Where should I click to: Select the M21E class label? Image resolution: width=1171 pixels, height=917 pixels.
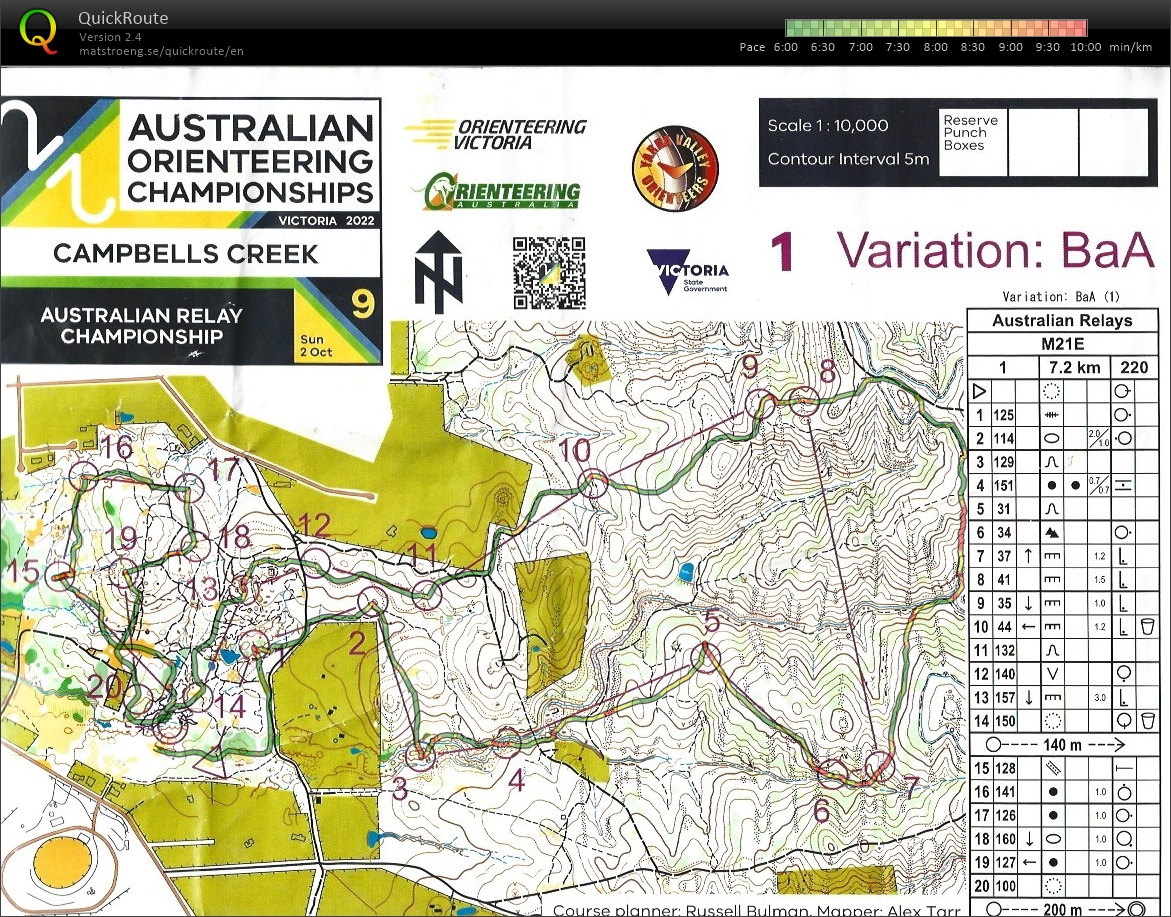(1062, 344)
